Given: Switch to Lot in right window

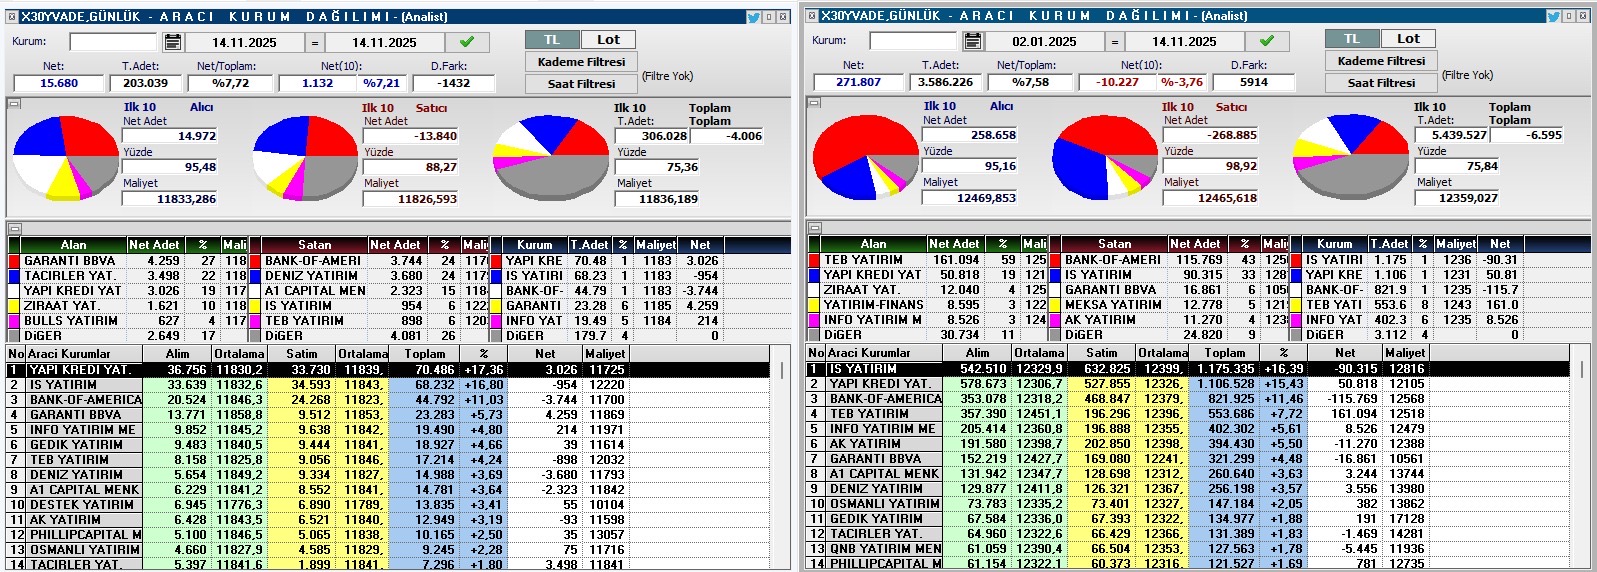Looking at the screenshot, I should tap(1408, 39).
